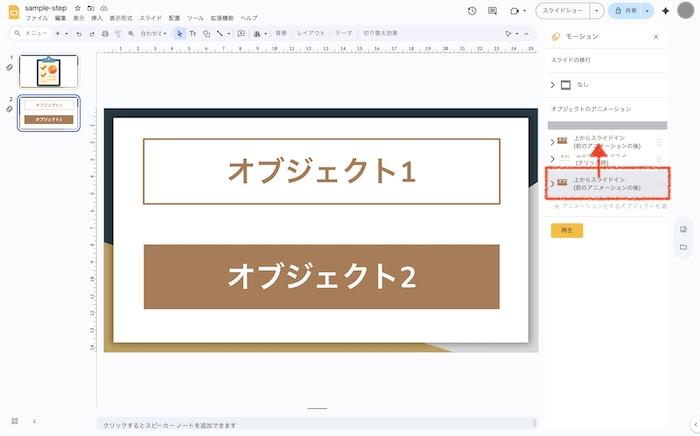Print the presentation
This screenshot has width=700, height=436.
coord(105,33)
